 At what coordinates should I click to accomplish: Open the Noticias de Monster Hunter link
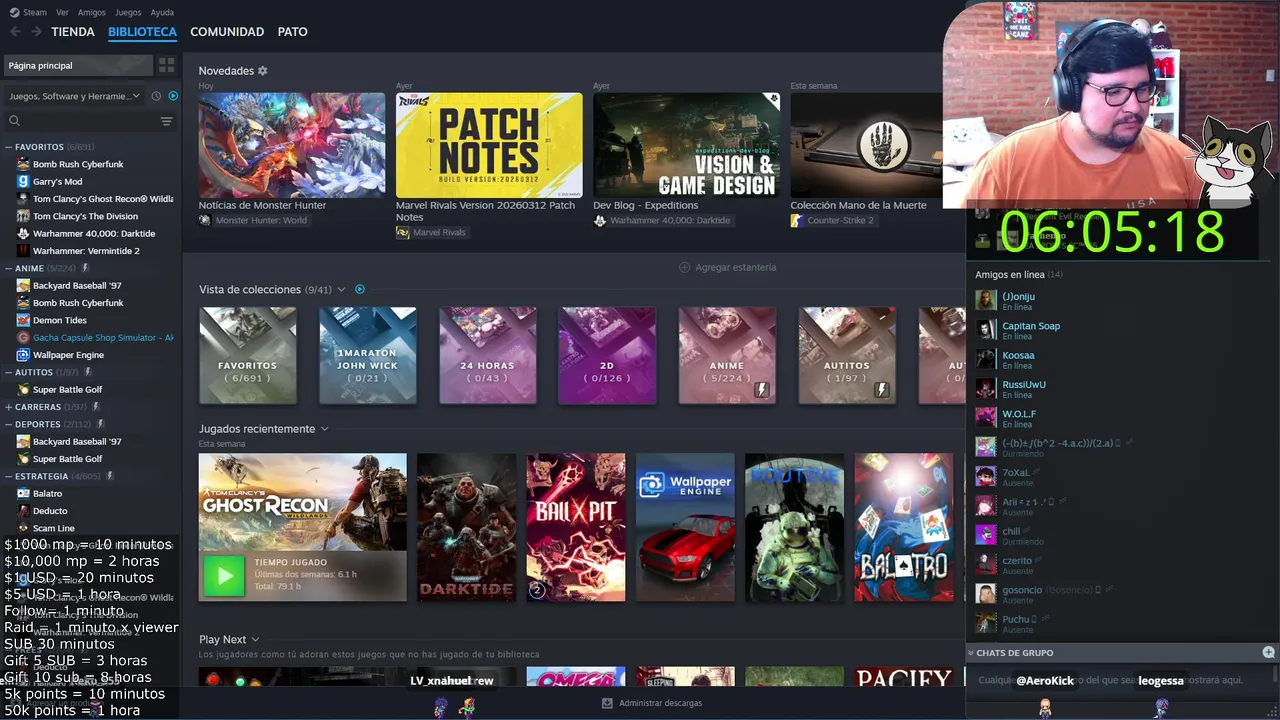(262, 205)
